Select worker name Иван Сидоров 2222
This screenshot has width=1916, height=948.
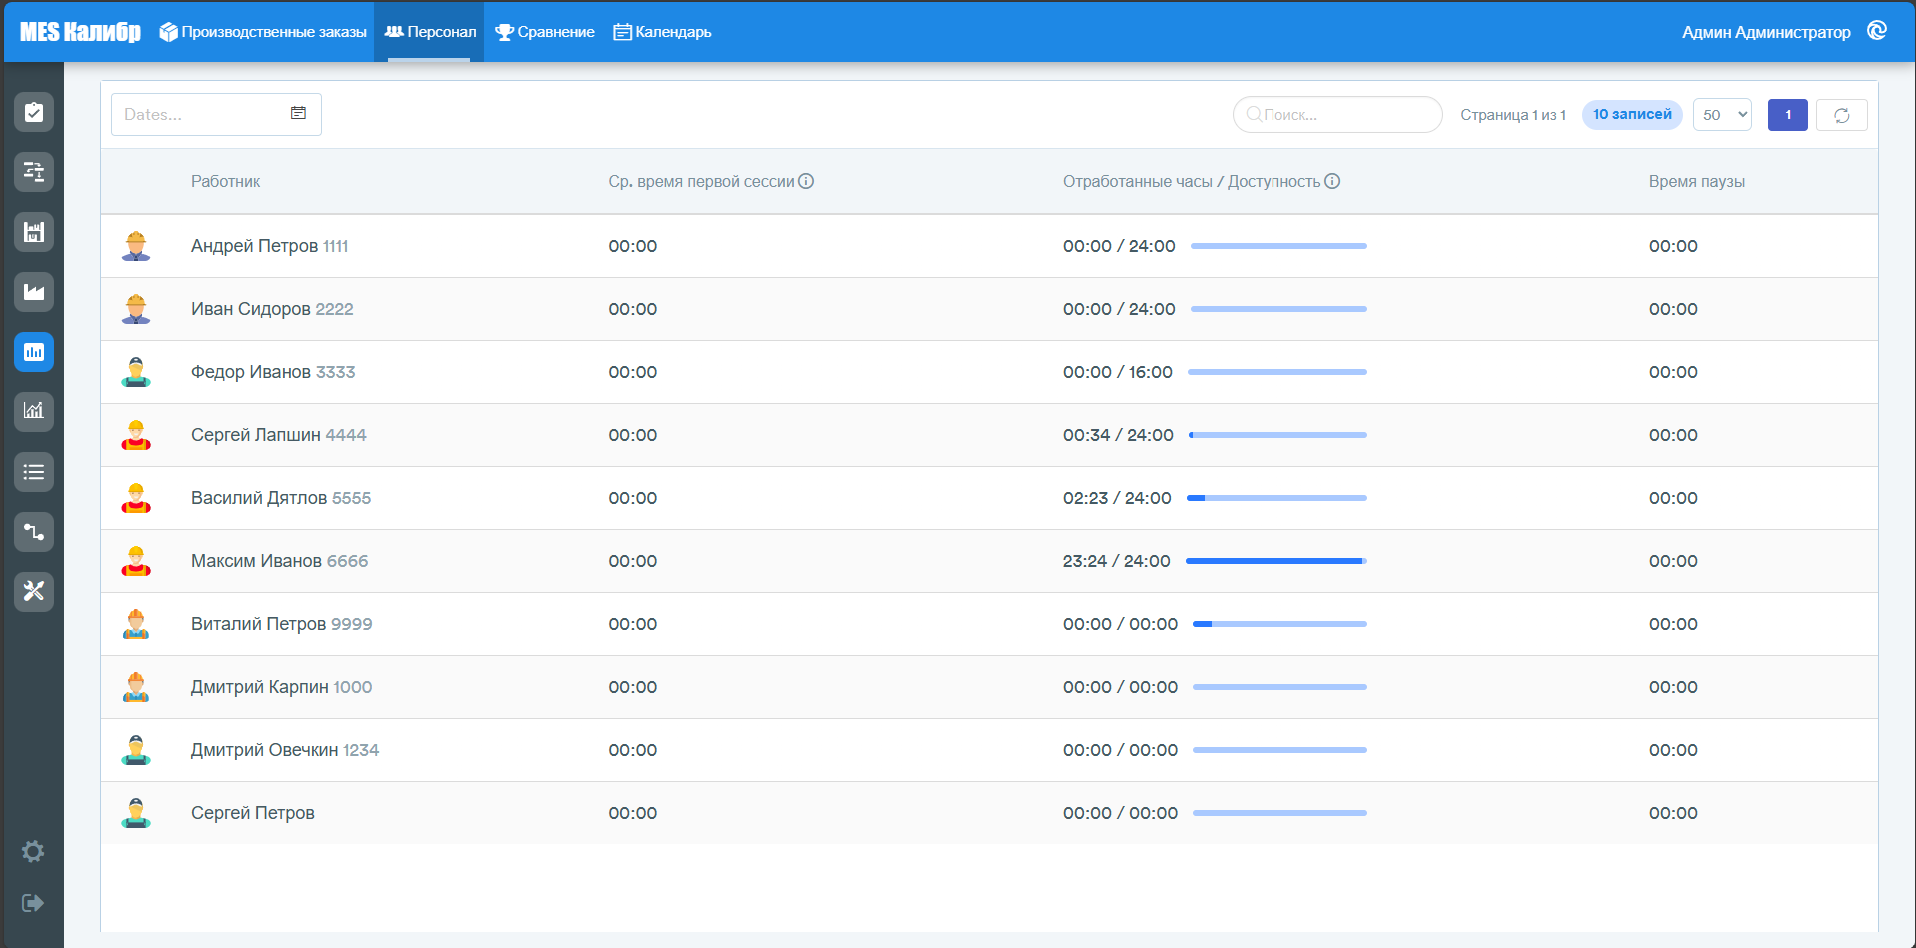tap(272, 309)
